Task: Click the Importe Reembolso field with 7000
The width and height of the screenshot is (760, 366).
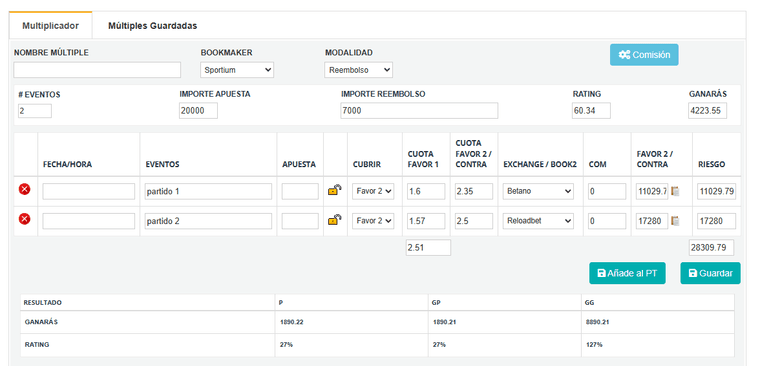Action: 419,111
